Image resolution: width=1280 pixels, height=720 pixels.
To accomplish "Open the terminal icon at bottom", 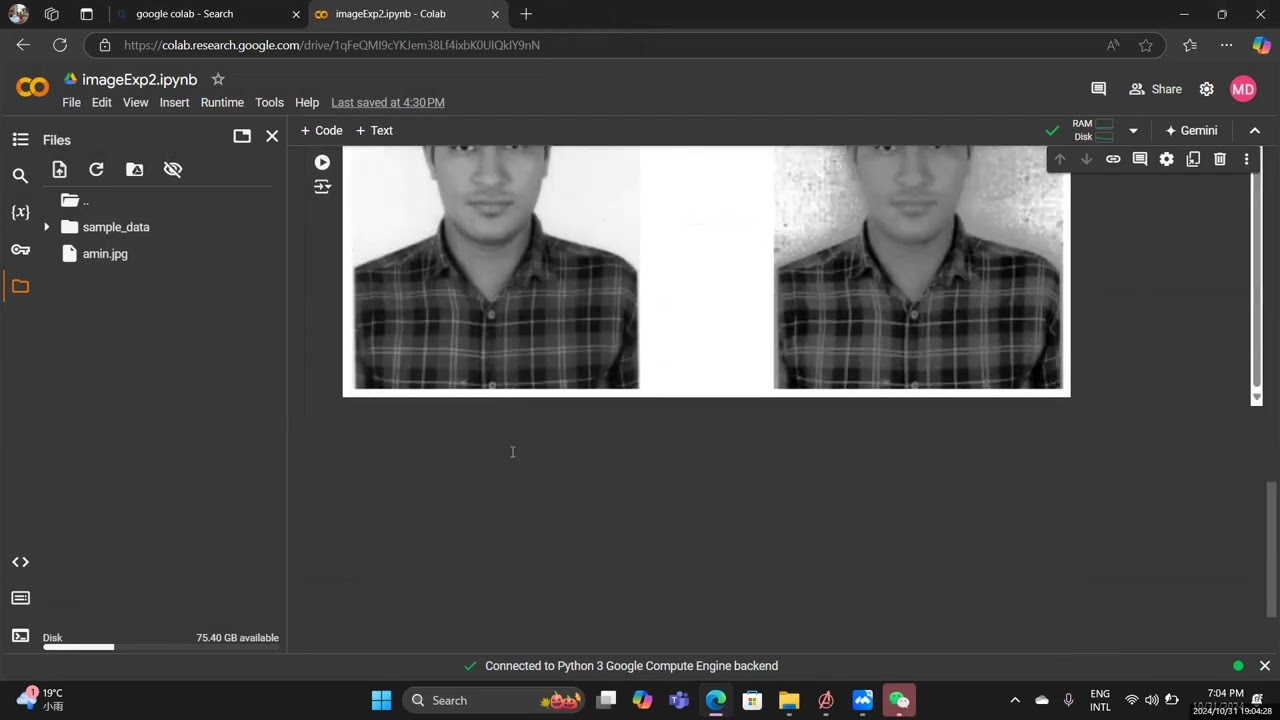I will coord(20,635).
